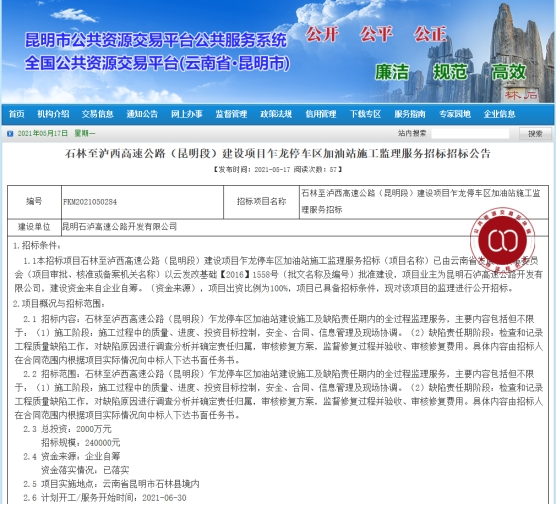Click the announcement title 石林至泸西高速公路…招标公告
The width and height of the screenshot is (556, 505).
pos(278,153)
